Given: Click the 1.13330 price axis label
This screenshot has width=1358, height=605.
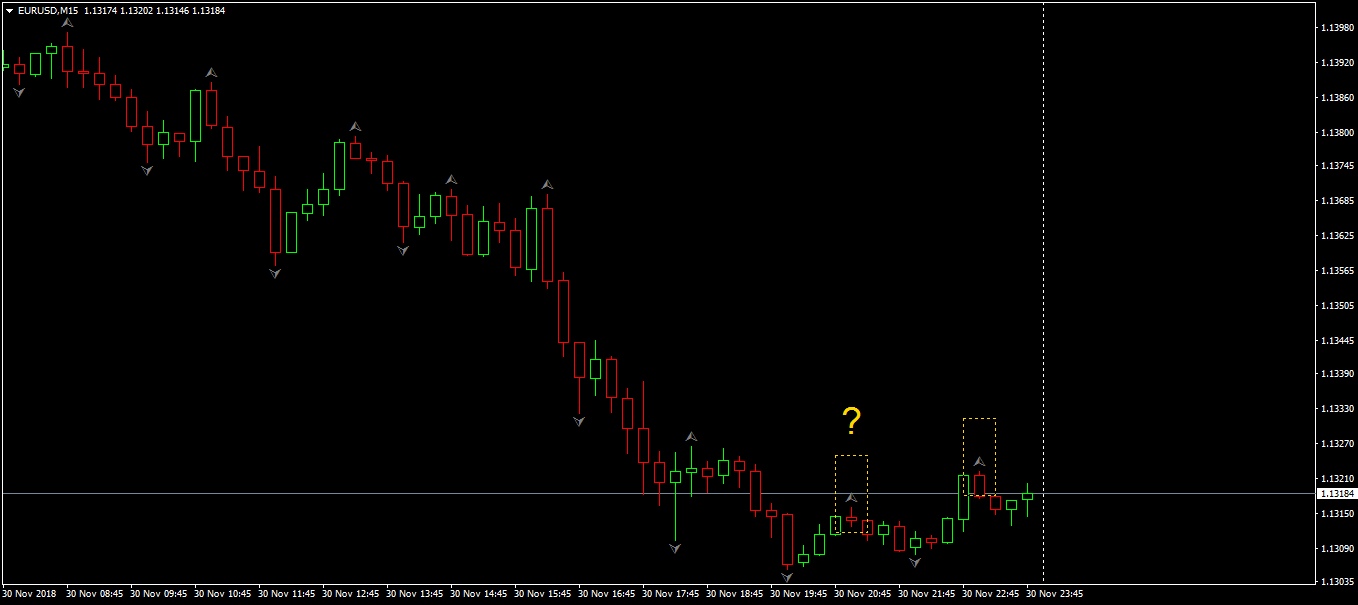Looking at the screenshot, I should [x=1337, y=409].
